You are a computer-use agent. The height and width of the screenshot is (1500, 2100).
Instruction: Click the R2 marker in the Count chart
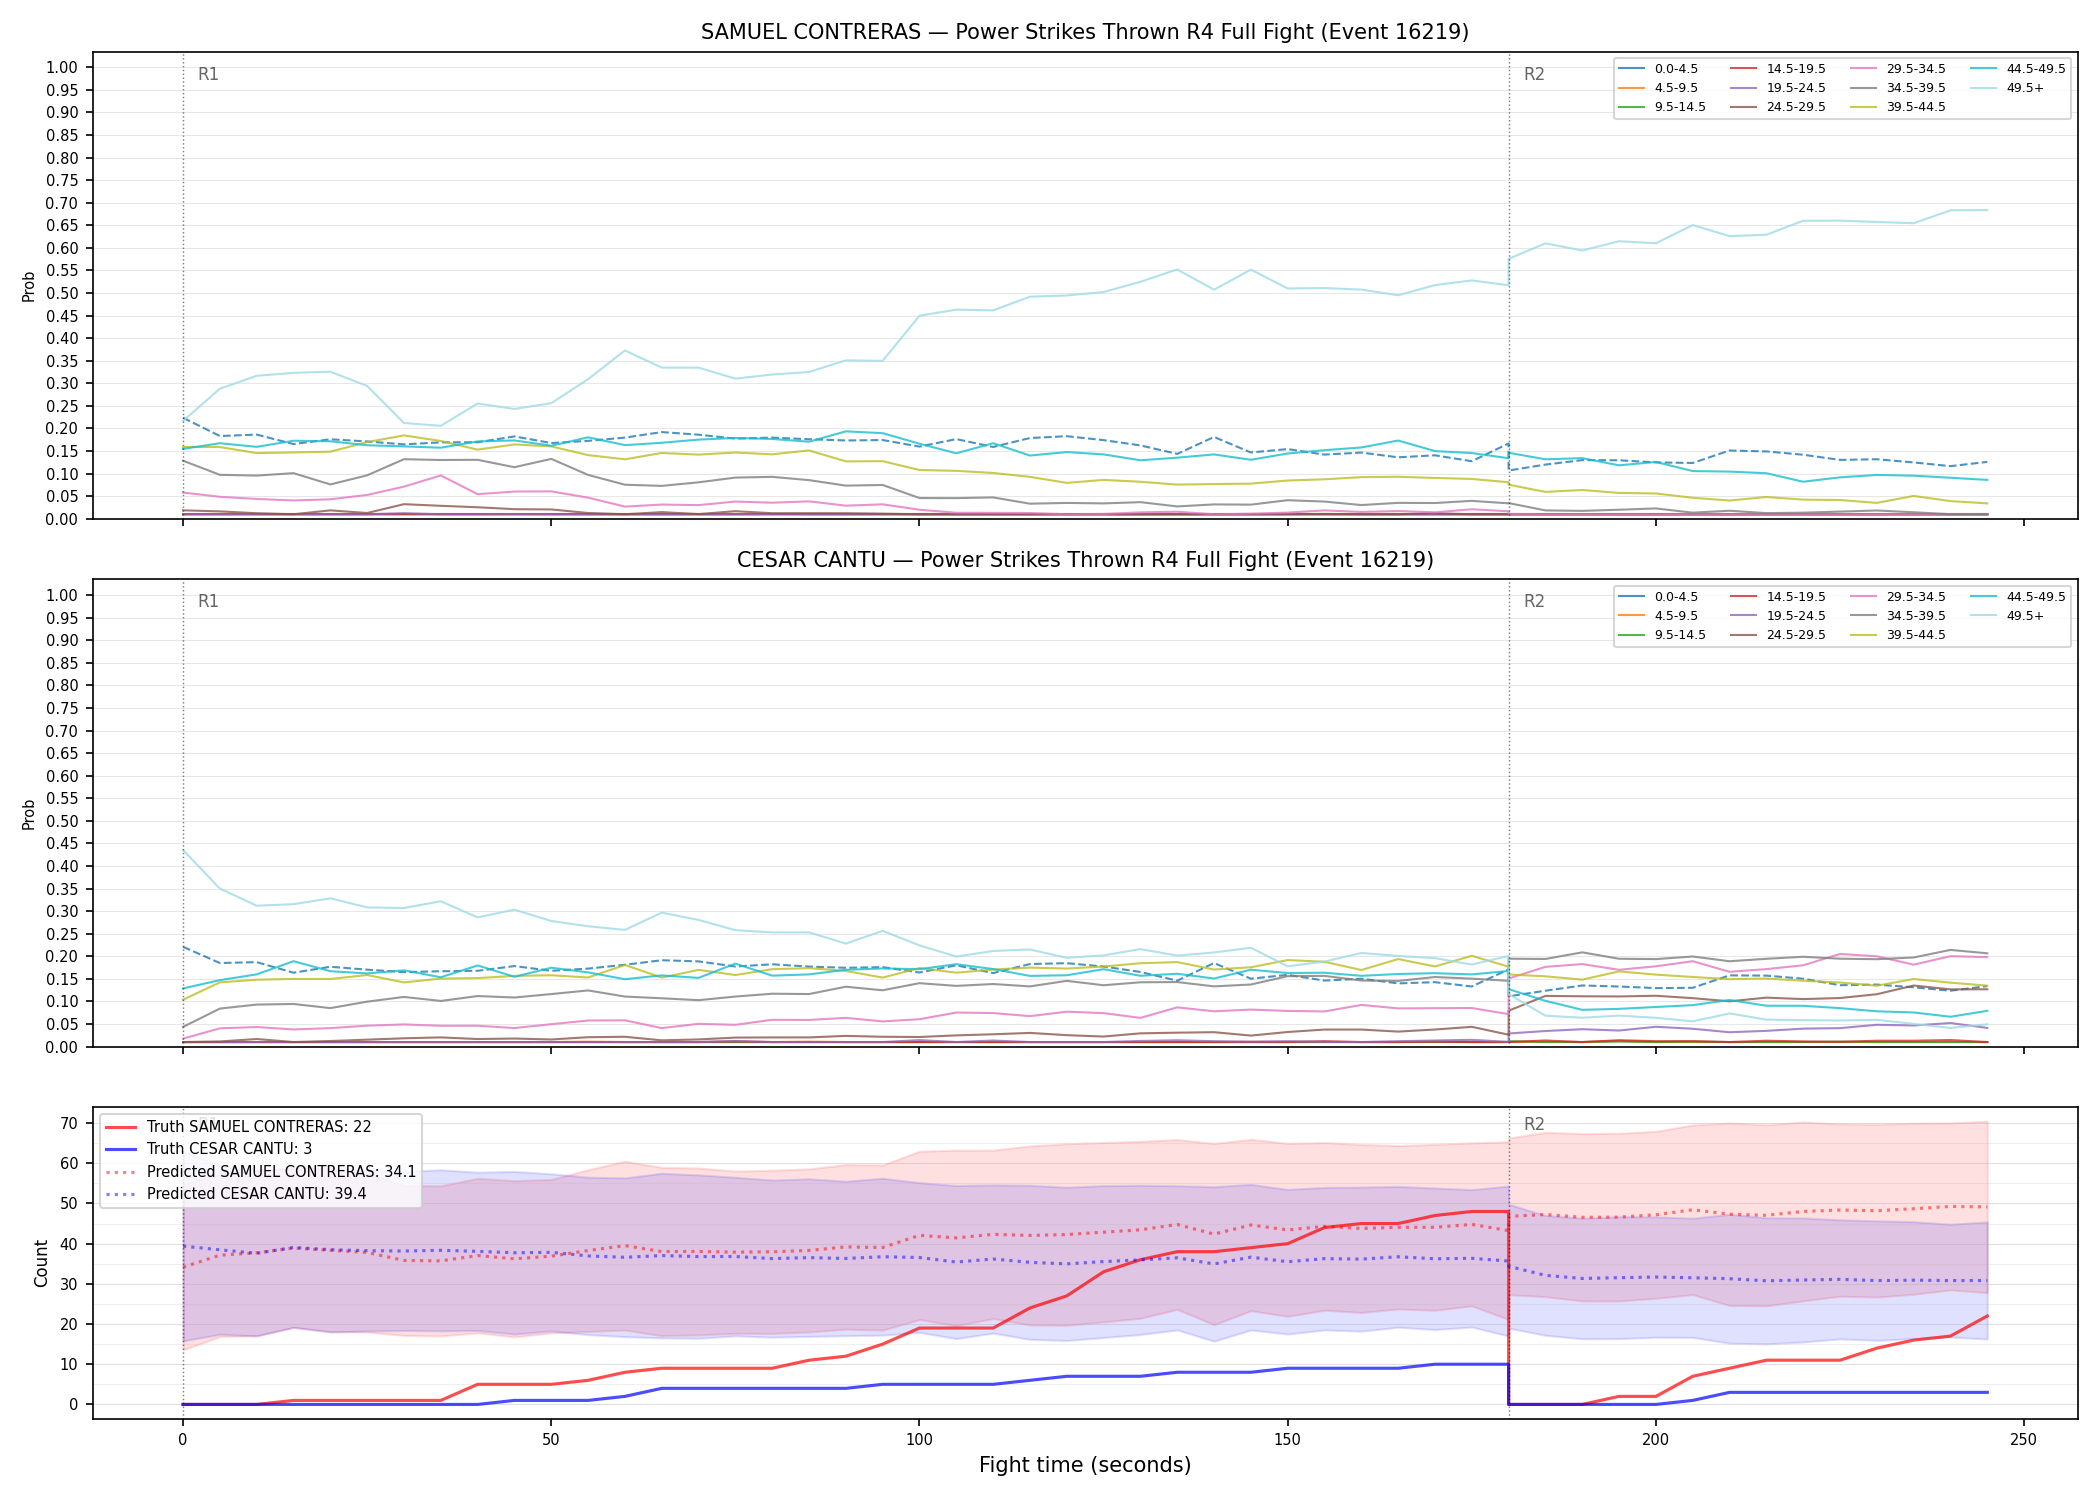click(1534, 1124)
